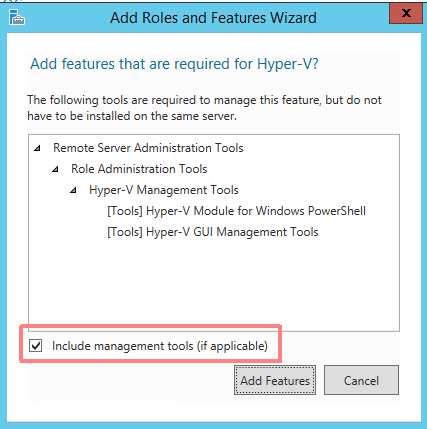This screenshot has height=429, width=427.
Task: Select Role Administration Tools tree item
Action: pyautogui.click(x=139, y=169)
